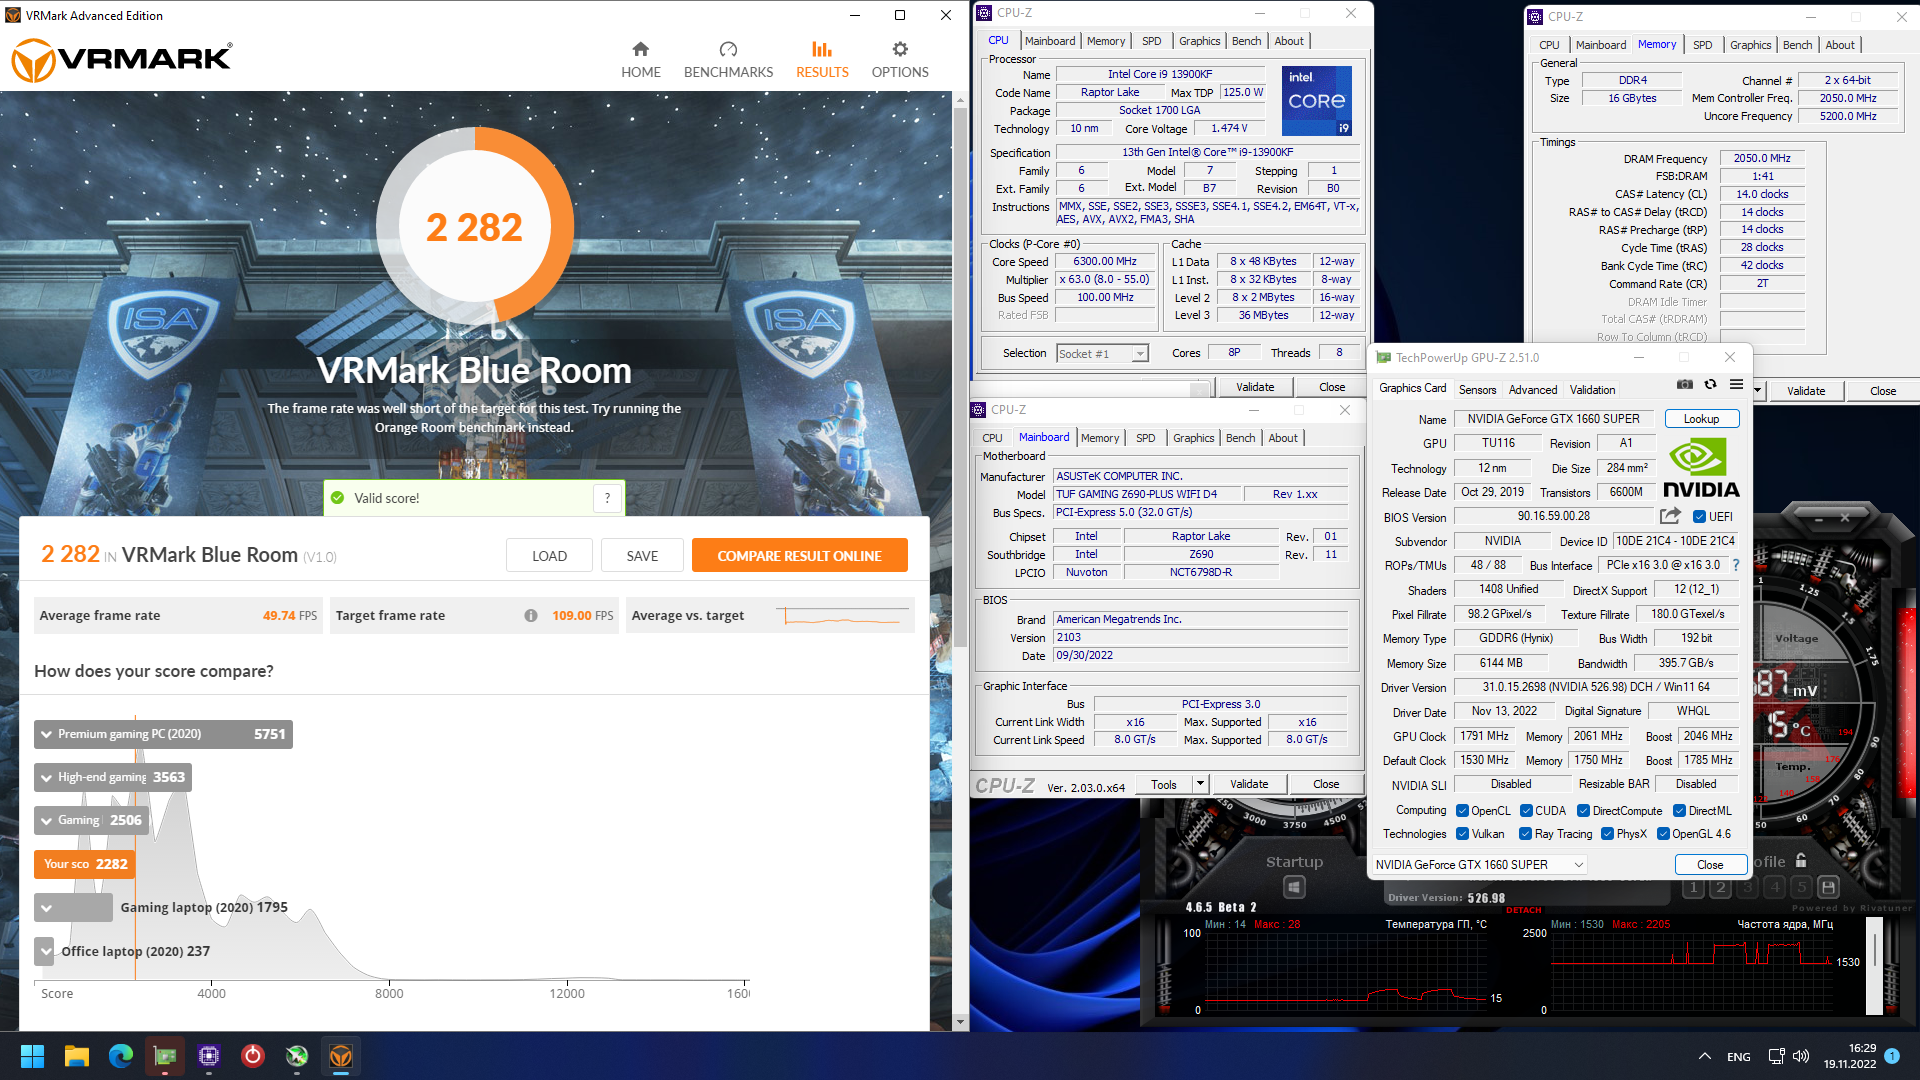Click COMPARE RESULT ONLINE button
Image resolution: width=1920 pixels, height=1080 pixels.
tap(799, 556)
